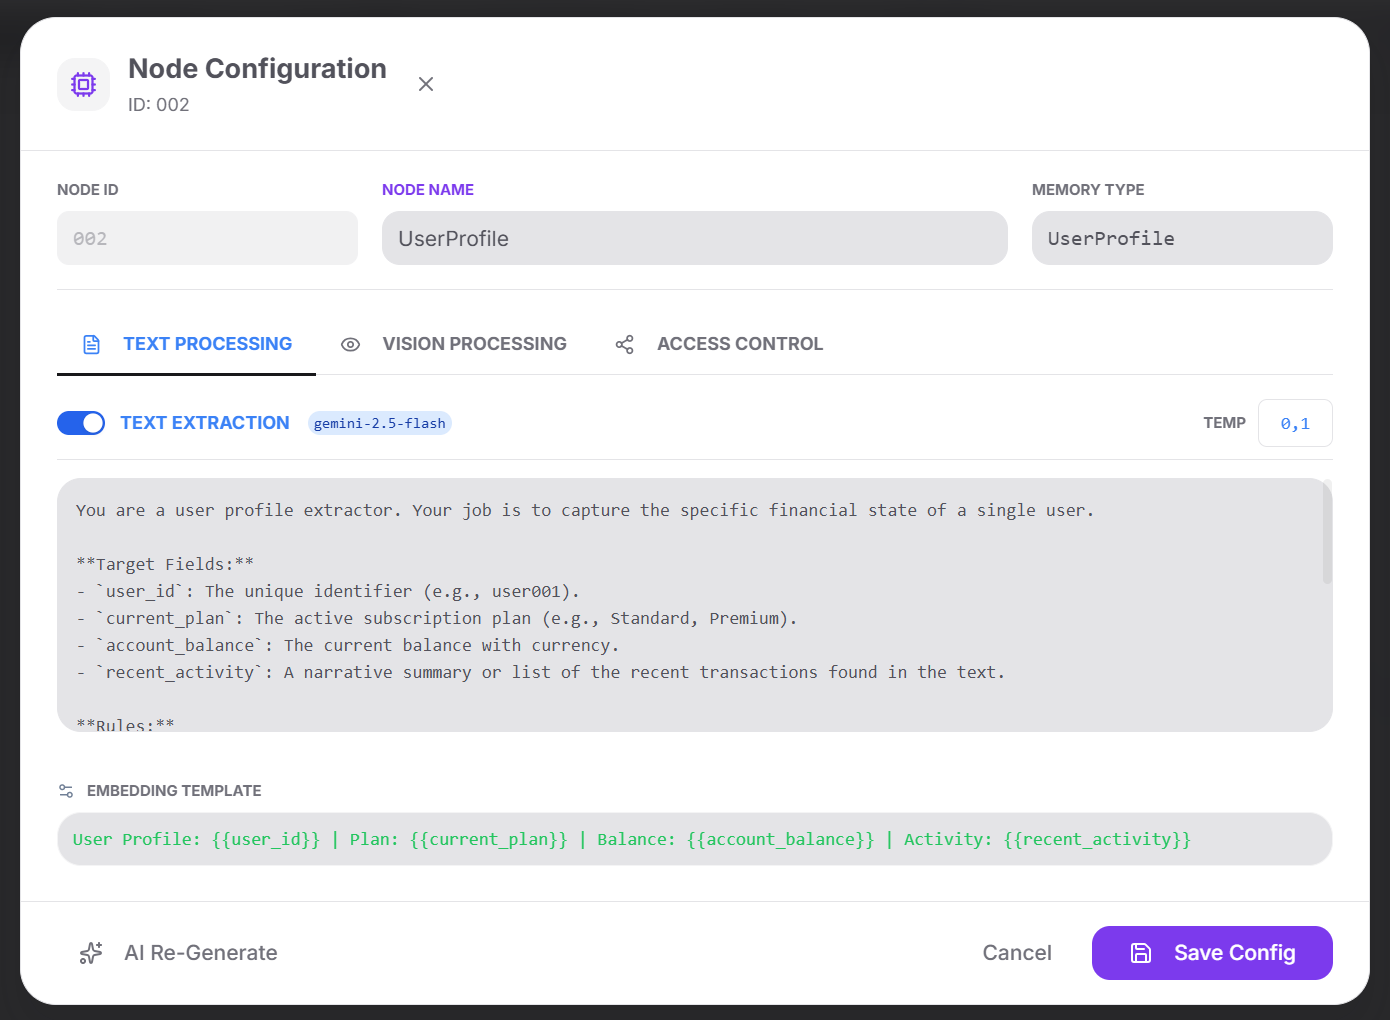
Task: Disable the Text Extraction toggle
Action: point(81,423)
